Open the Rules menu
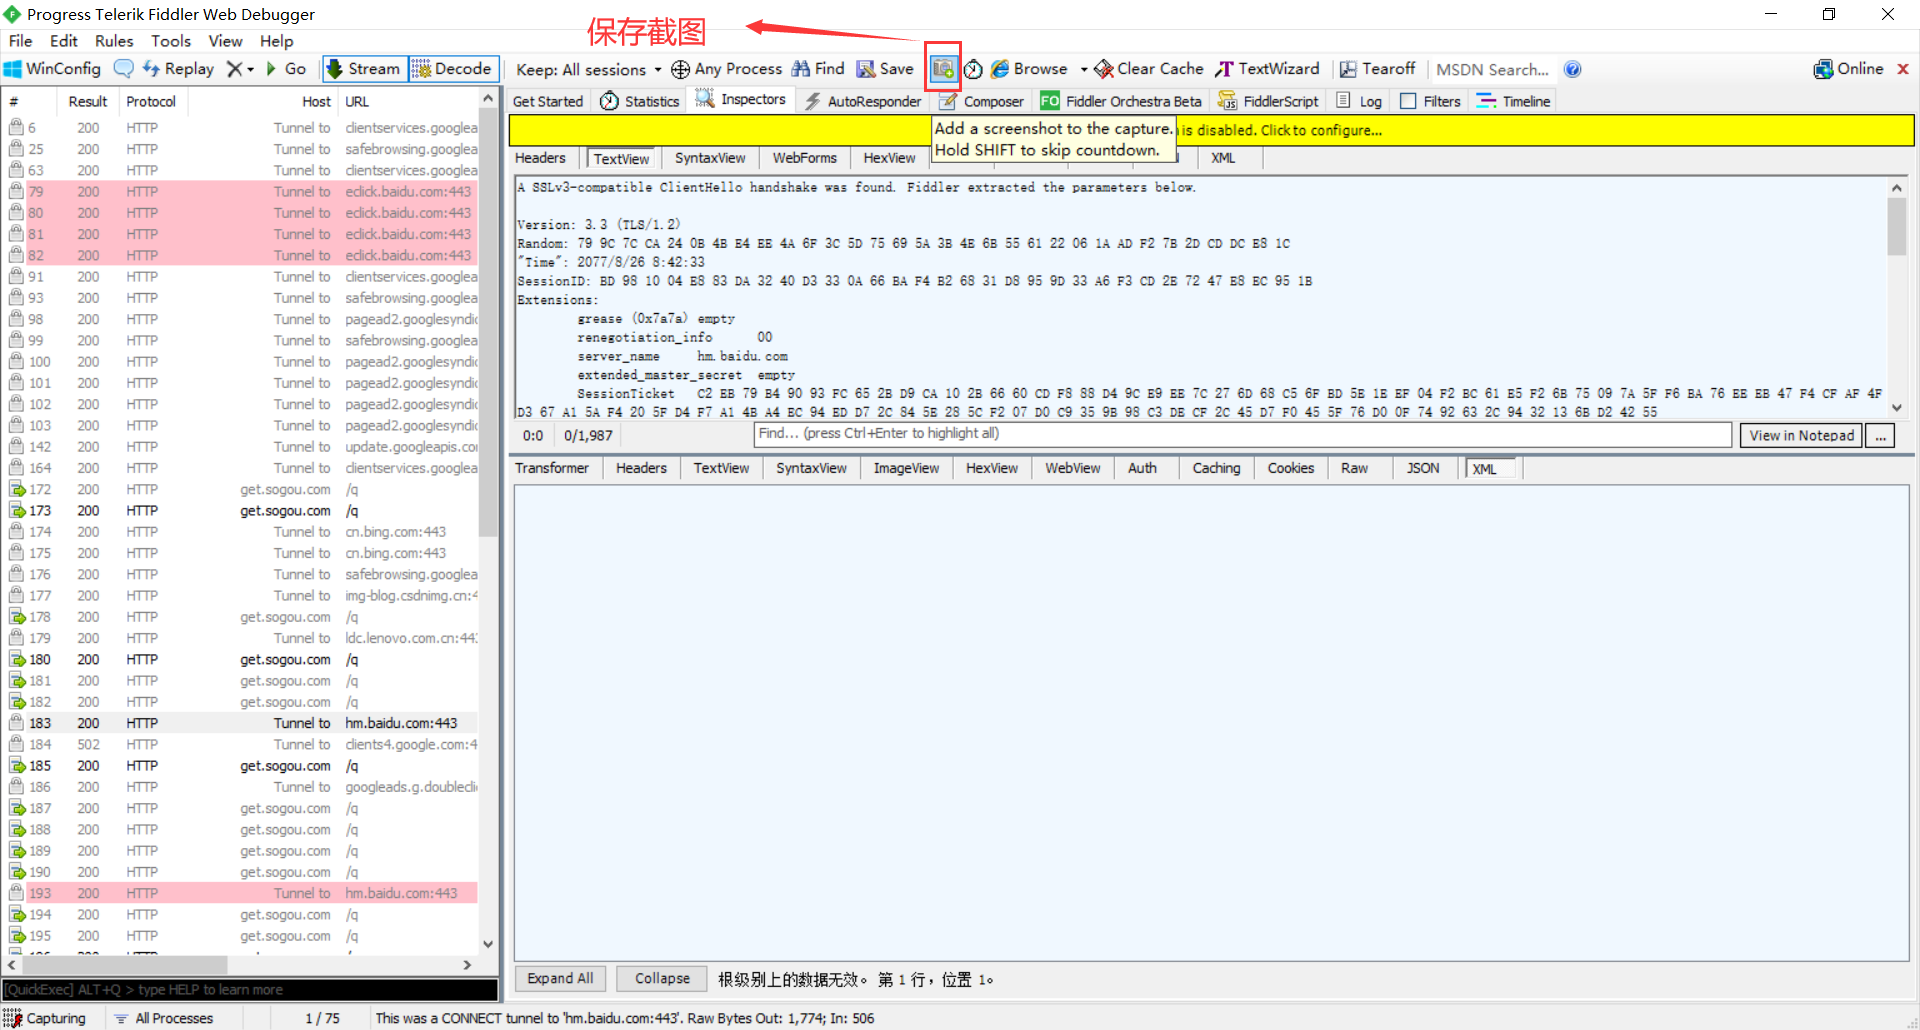The width and height of the screenshot is (1920, 1030). tap(114, 41)
